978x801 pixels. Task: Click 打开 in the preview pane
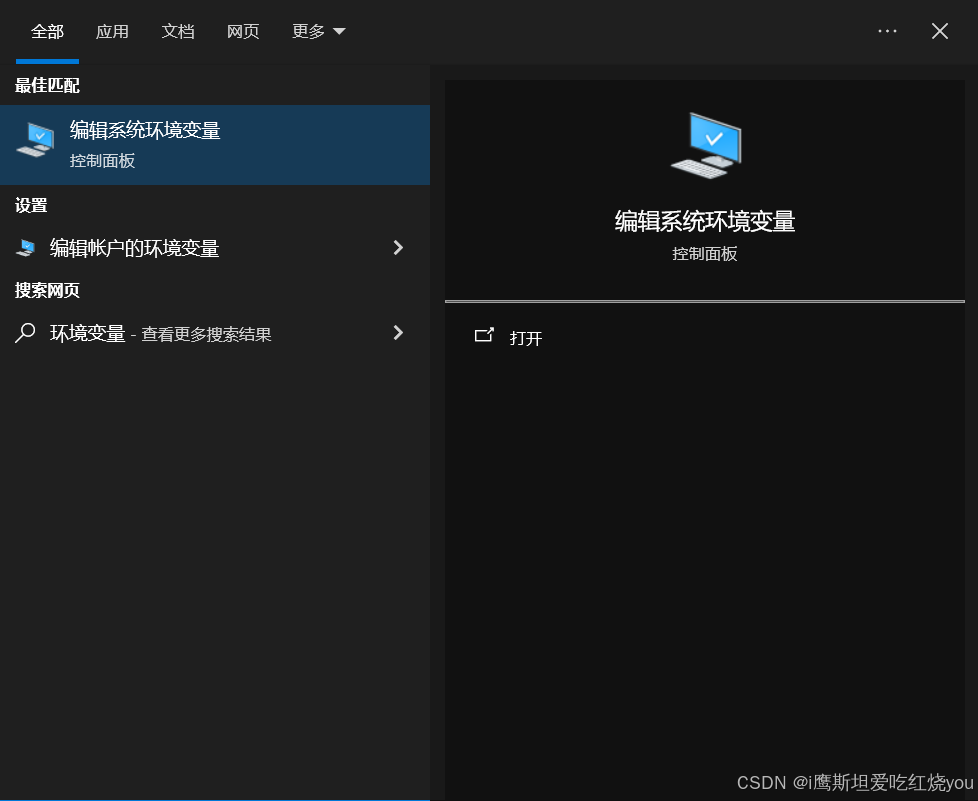click(x=526, y=338)
